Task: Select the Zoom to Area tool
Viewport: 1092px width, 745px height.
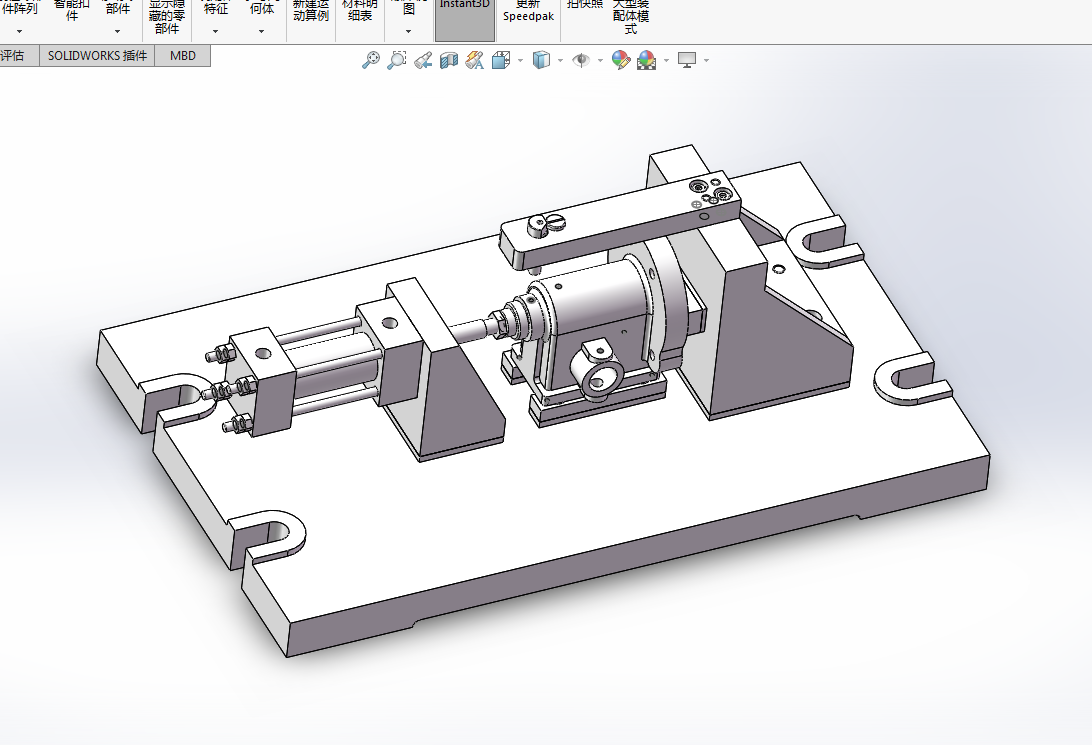Action: click(396, 60)
